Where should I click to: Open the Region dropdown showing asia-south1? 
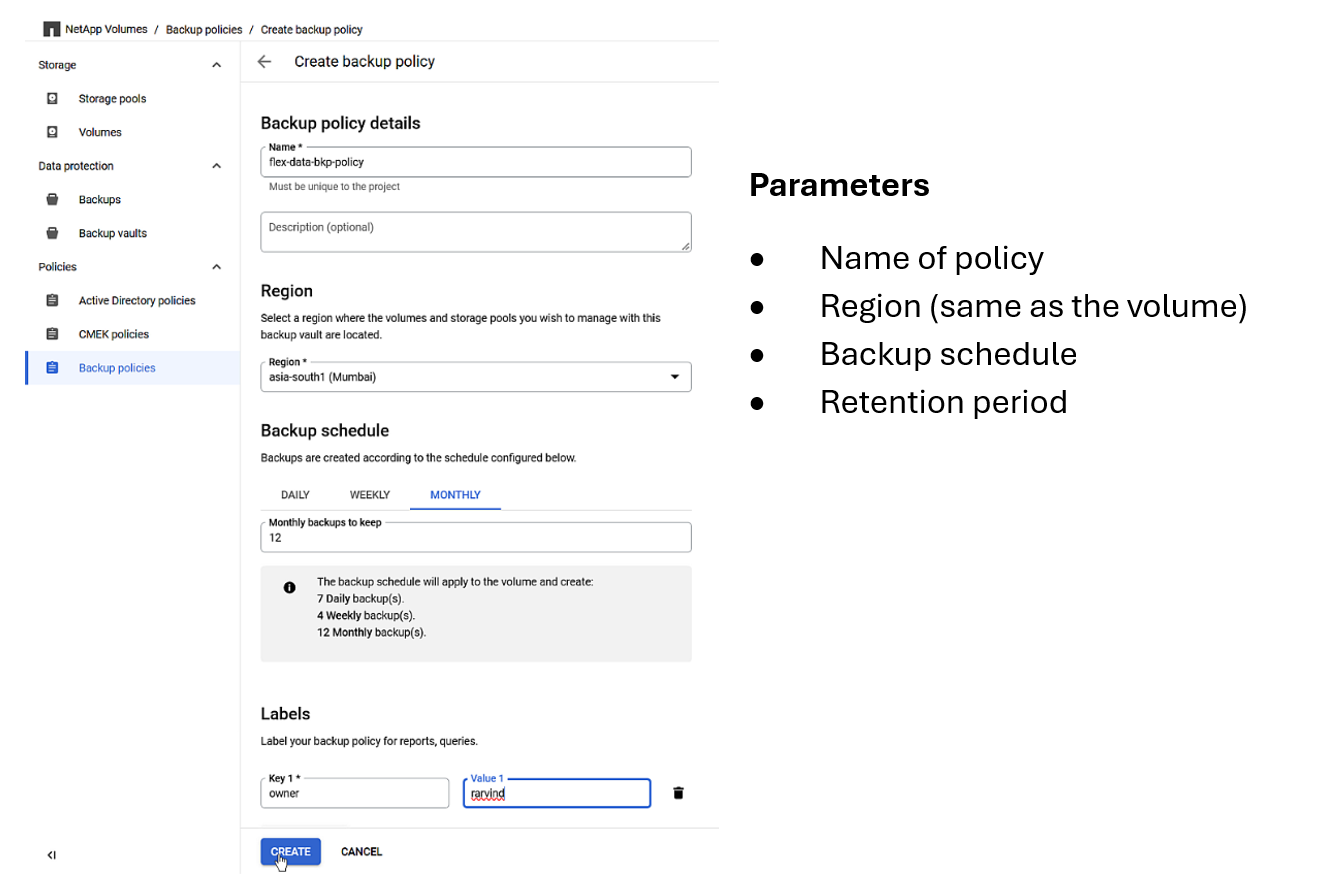tap(475, 377)
